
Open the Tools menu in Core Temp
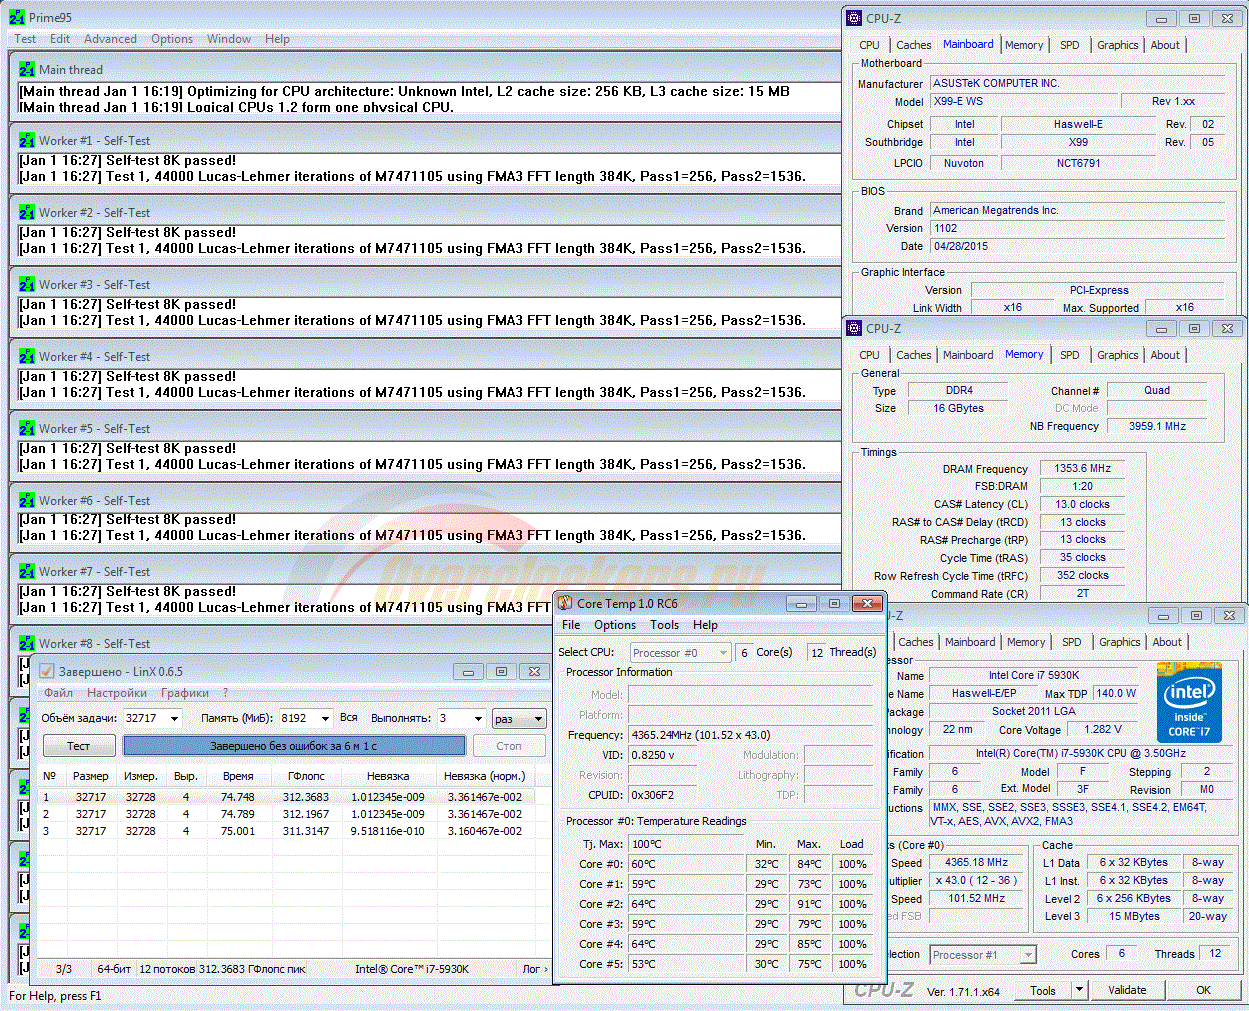664,625
